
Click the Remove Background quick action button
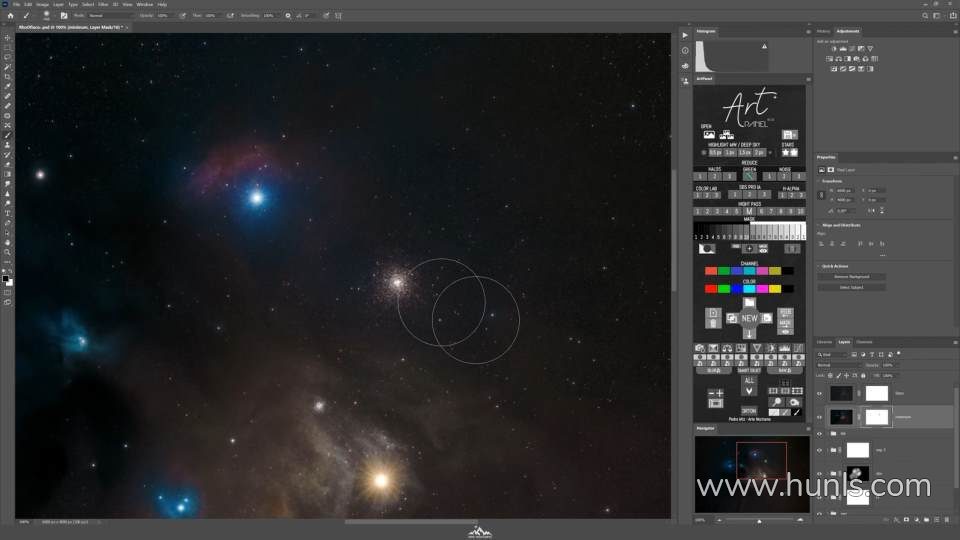tap(852, 277)
